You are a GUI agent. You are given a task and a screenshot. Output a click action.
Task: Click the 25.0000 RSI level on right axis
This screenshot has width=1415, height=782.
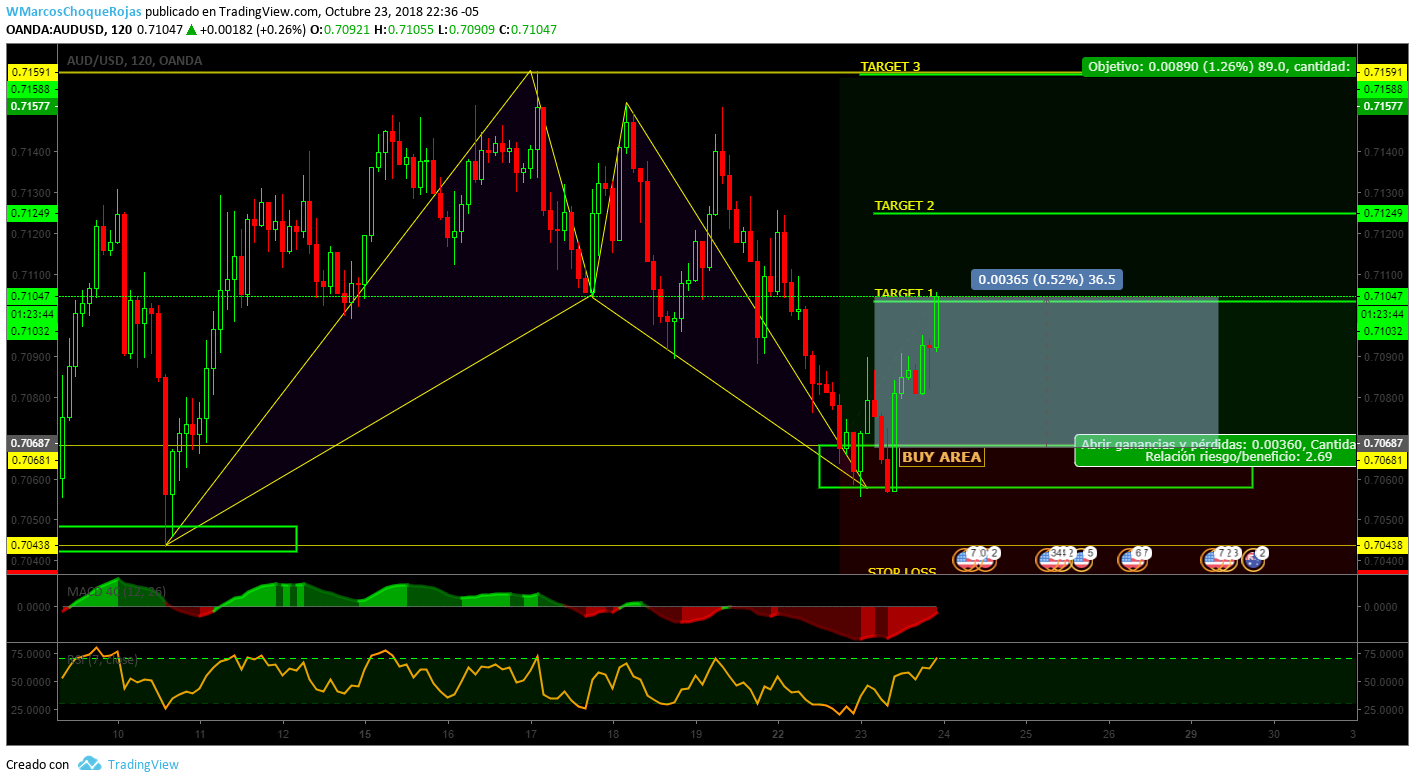1385,710
